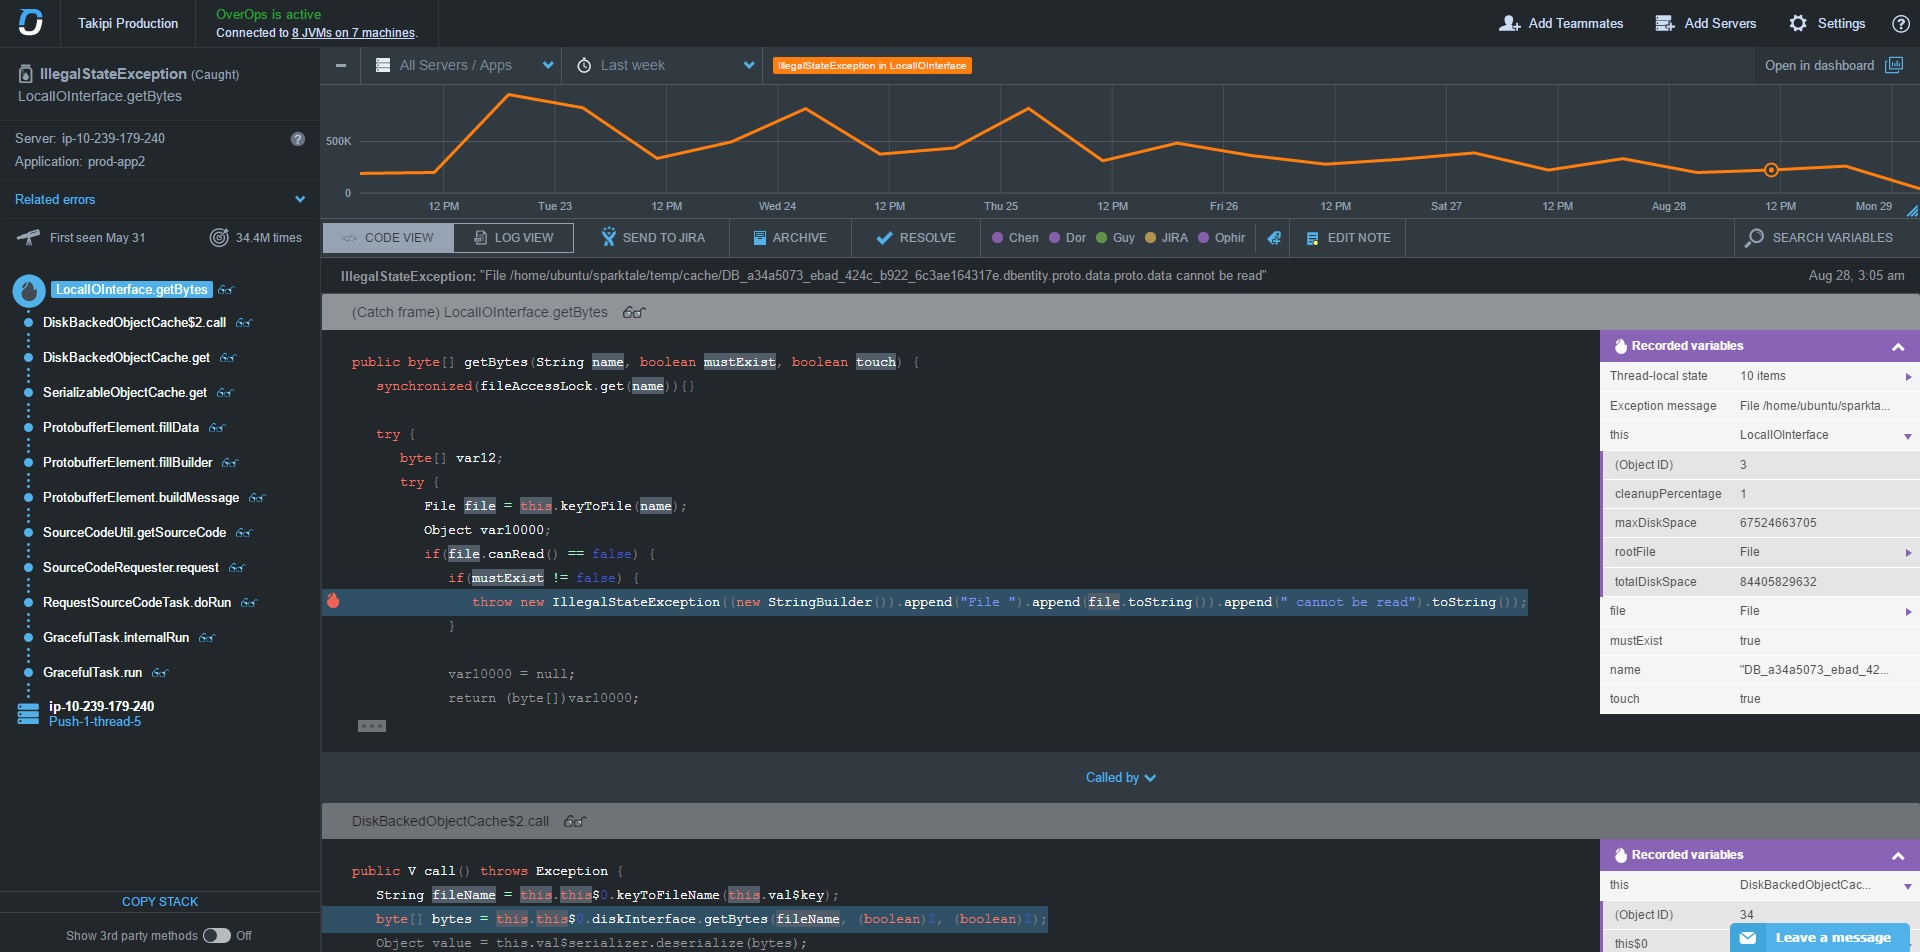Screen dimensions: 1920x952
Task: Collapse second Recorded variables panel for DiskBackedObjectCache
Action: (1898, 856)
